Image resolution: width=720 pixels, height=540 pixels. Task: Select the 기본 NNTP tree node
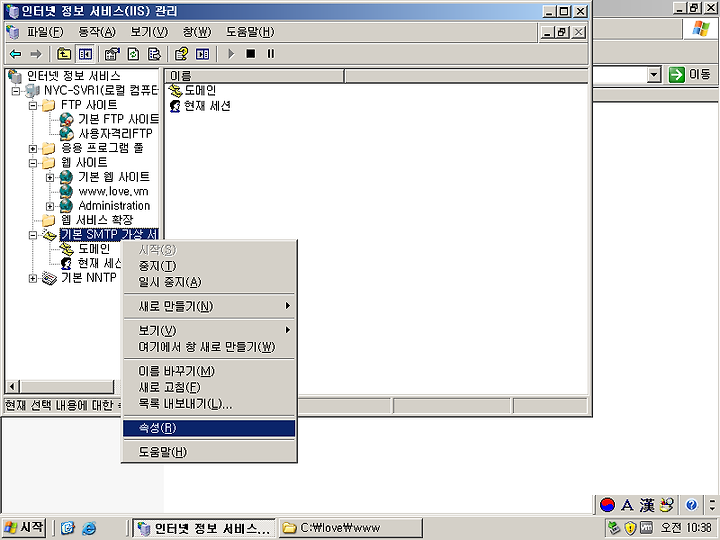click(89, 278)
